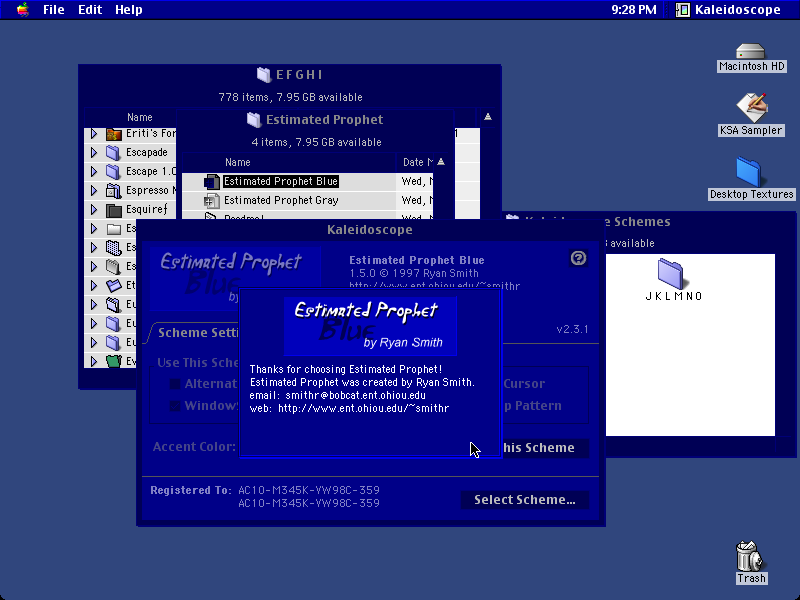Select the green Ev folder icon
This screenshot has height=600, width=800.
coord(114,361)
